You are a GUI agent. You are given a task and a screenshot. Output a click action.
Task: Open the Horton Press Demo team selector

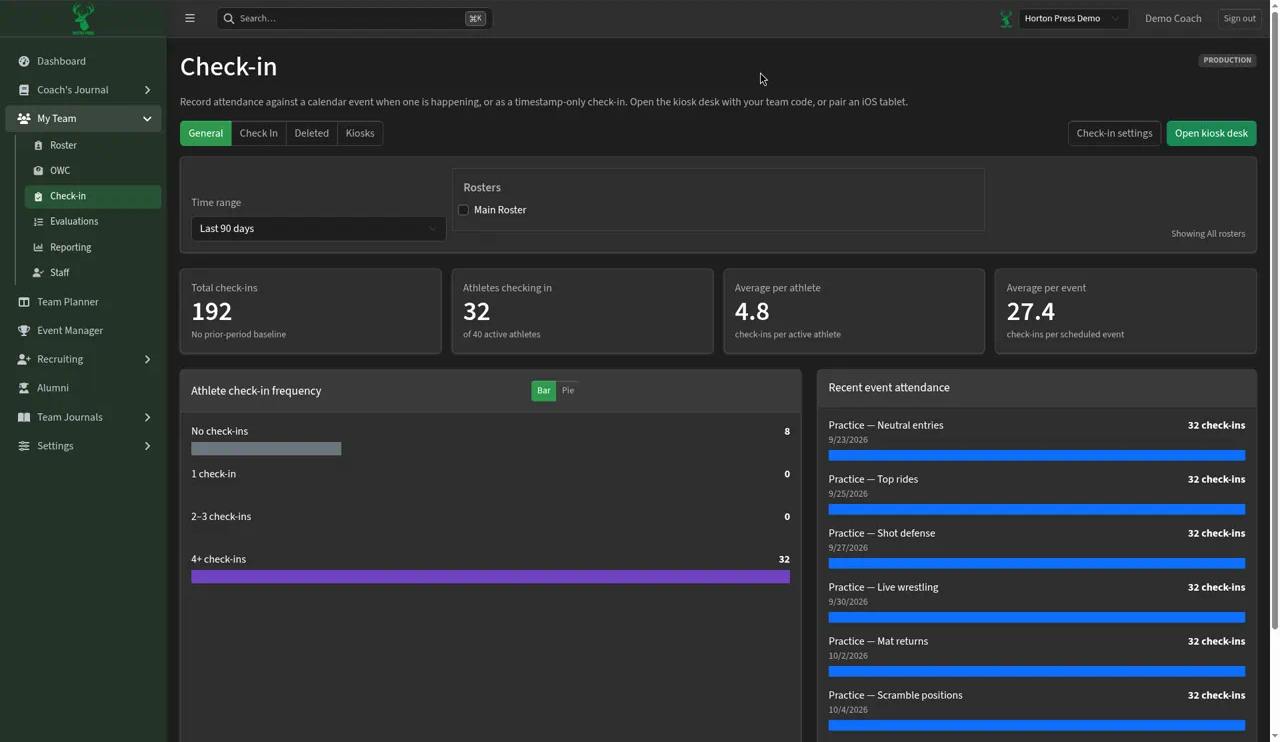point(1072,18)
